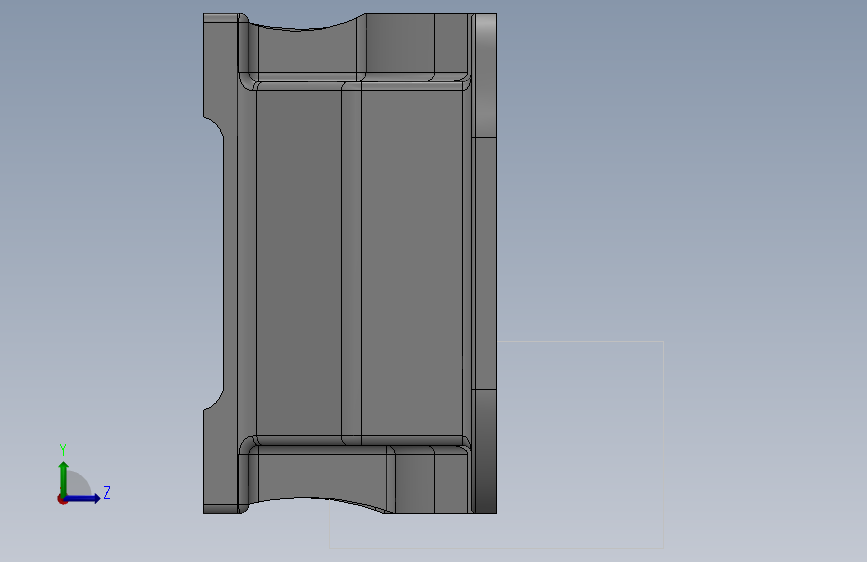Screen dimensions: 867x562
Task: Pick the large recessed face right of rib
Action: pos(412,263)
